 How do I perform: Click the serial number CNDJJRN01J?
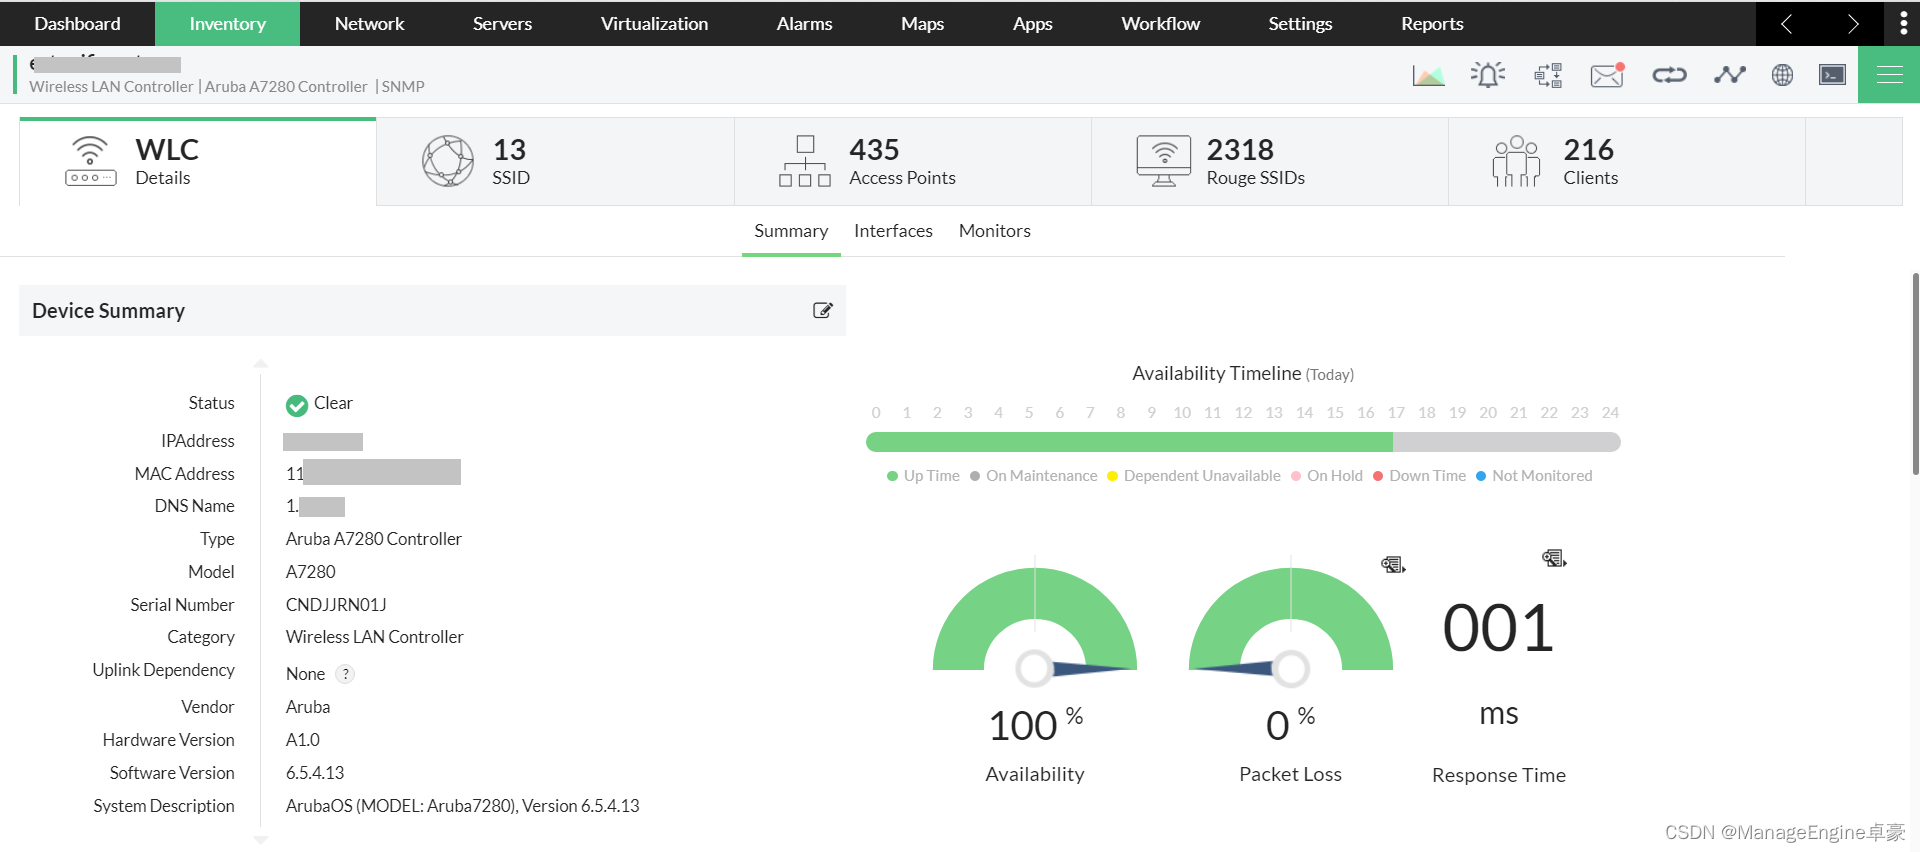[x=336, y=605]
